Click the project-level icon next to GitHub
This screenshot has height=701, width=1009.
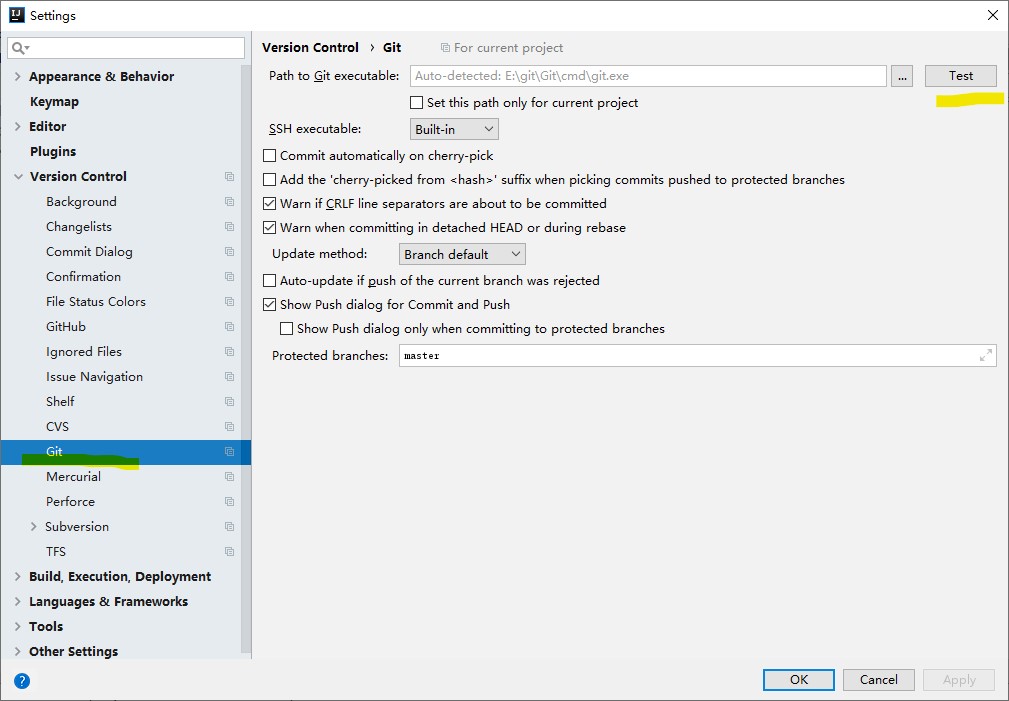pos(229,326)
